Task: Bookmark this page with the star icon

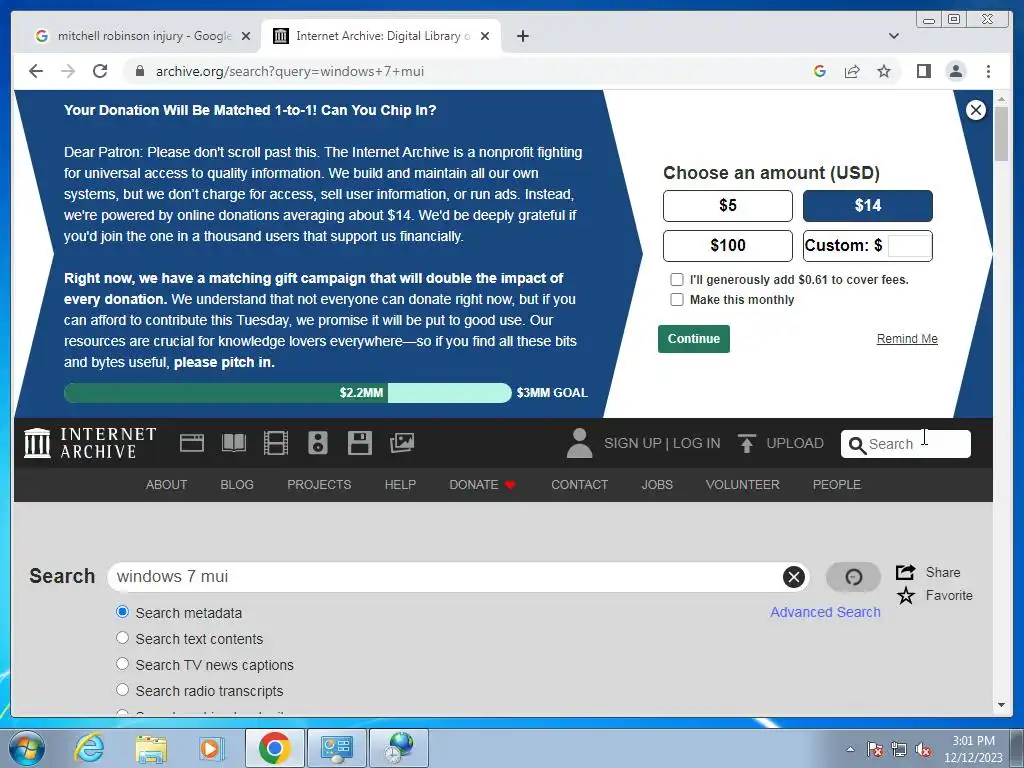Action: tap(884, 71)
